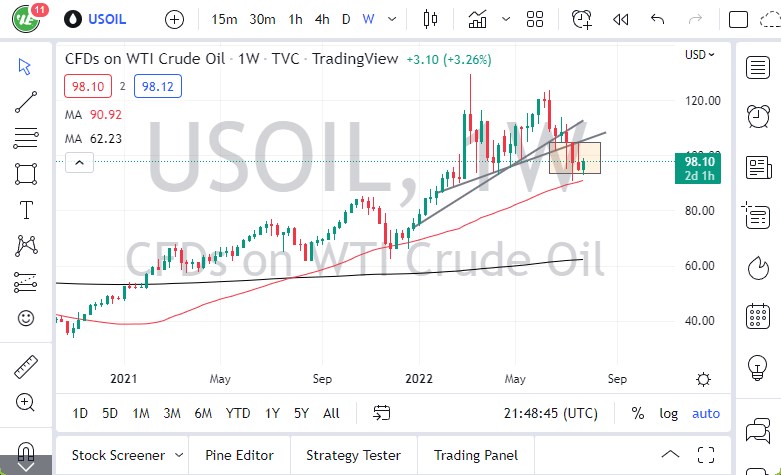Collapse the indicator legend chevron
Screen dimensions: 781x475
click(x=73, y=164)
